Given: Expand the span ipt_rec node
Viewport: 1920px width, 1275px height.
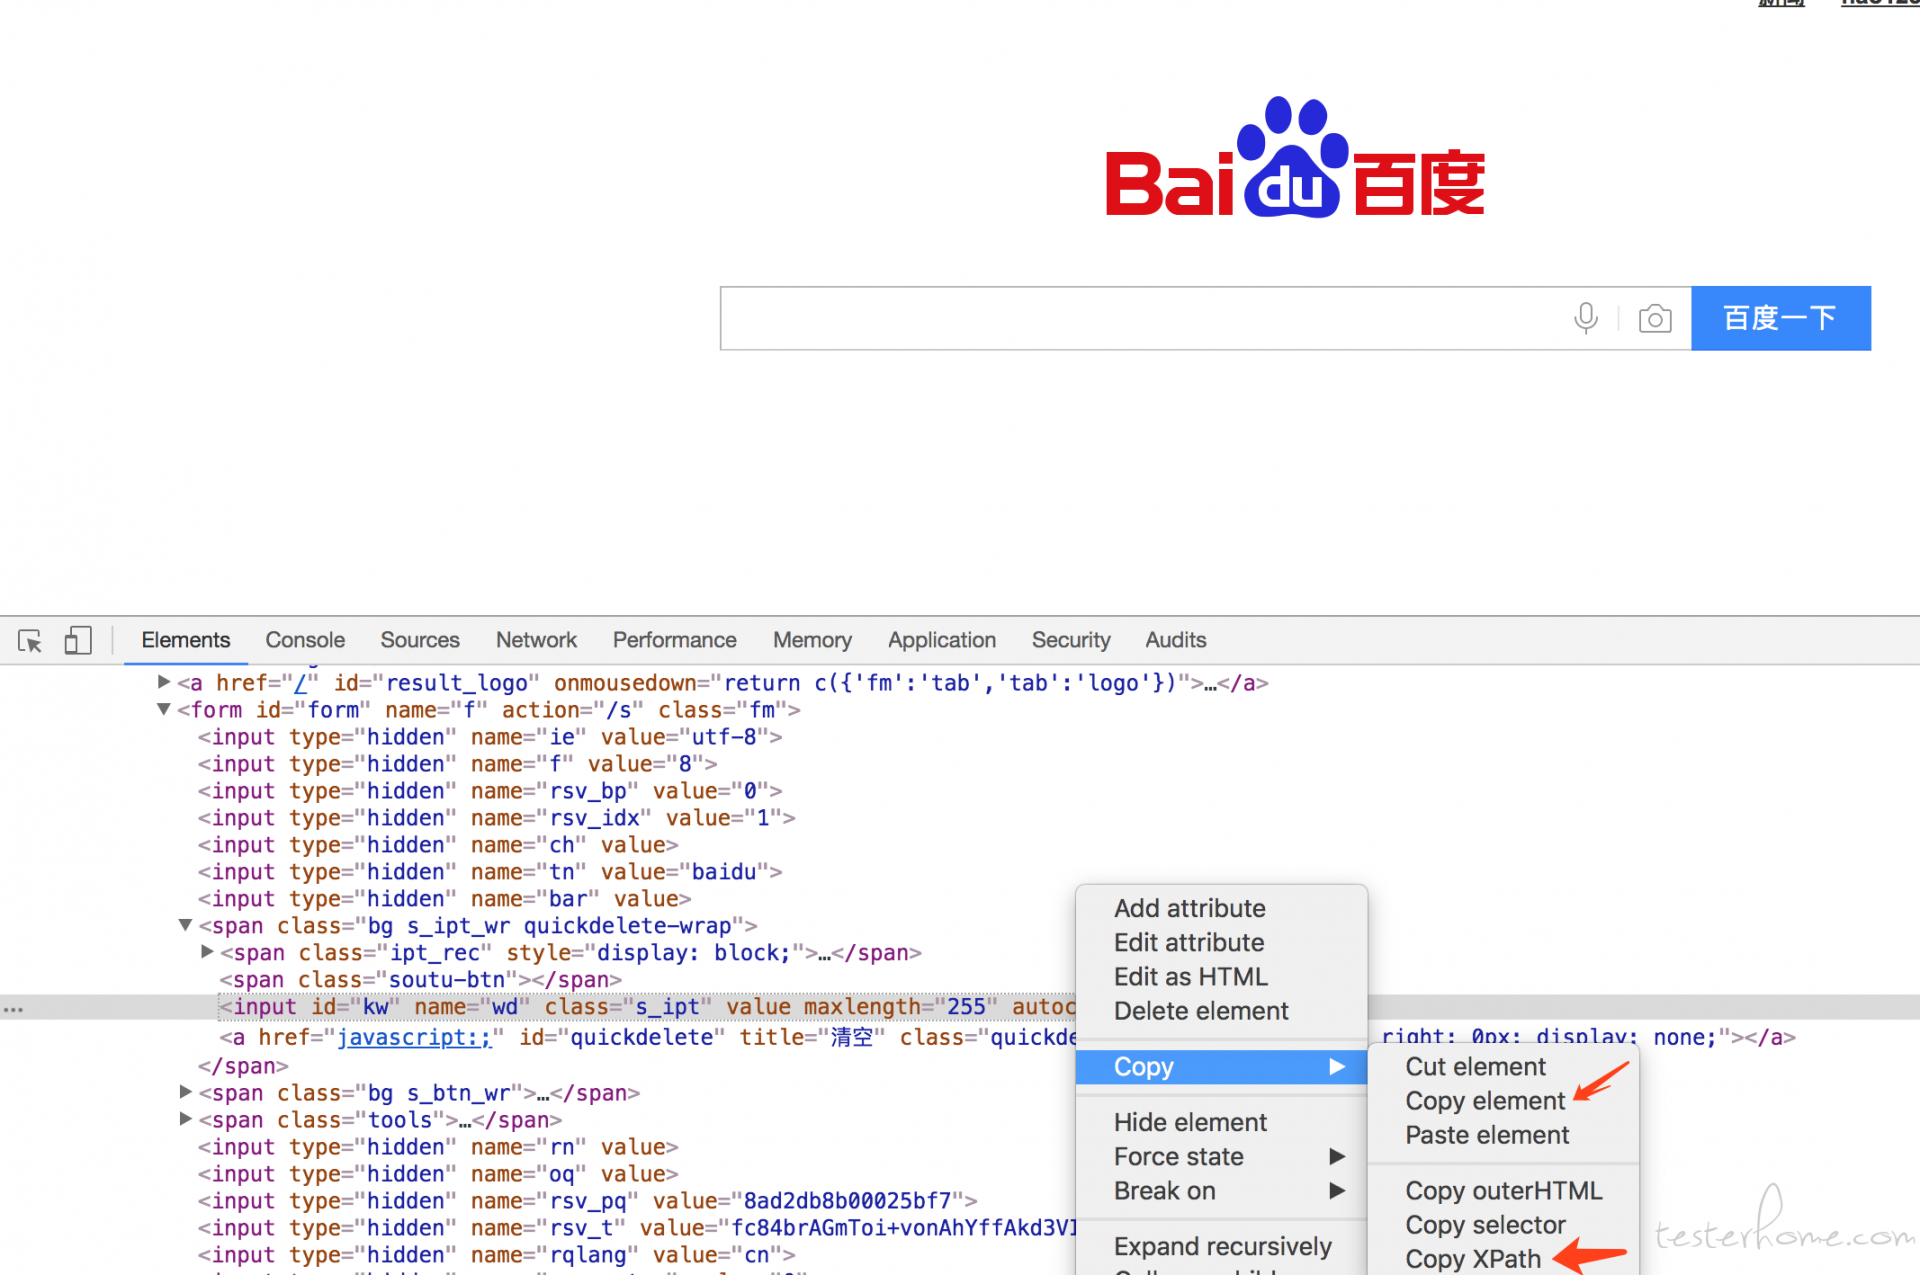Looking at the screenshot, I should (x=207, y=952).
